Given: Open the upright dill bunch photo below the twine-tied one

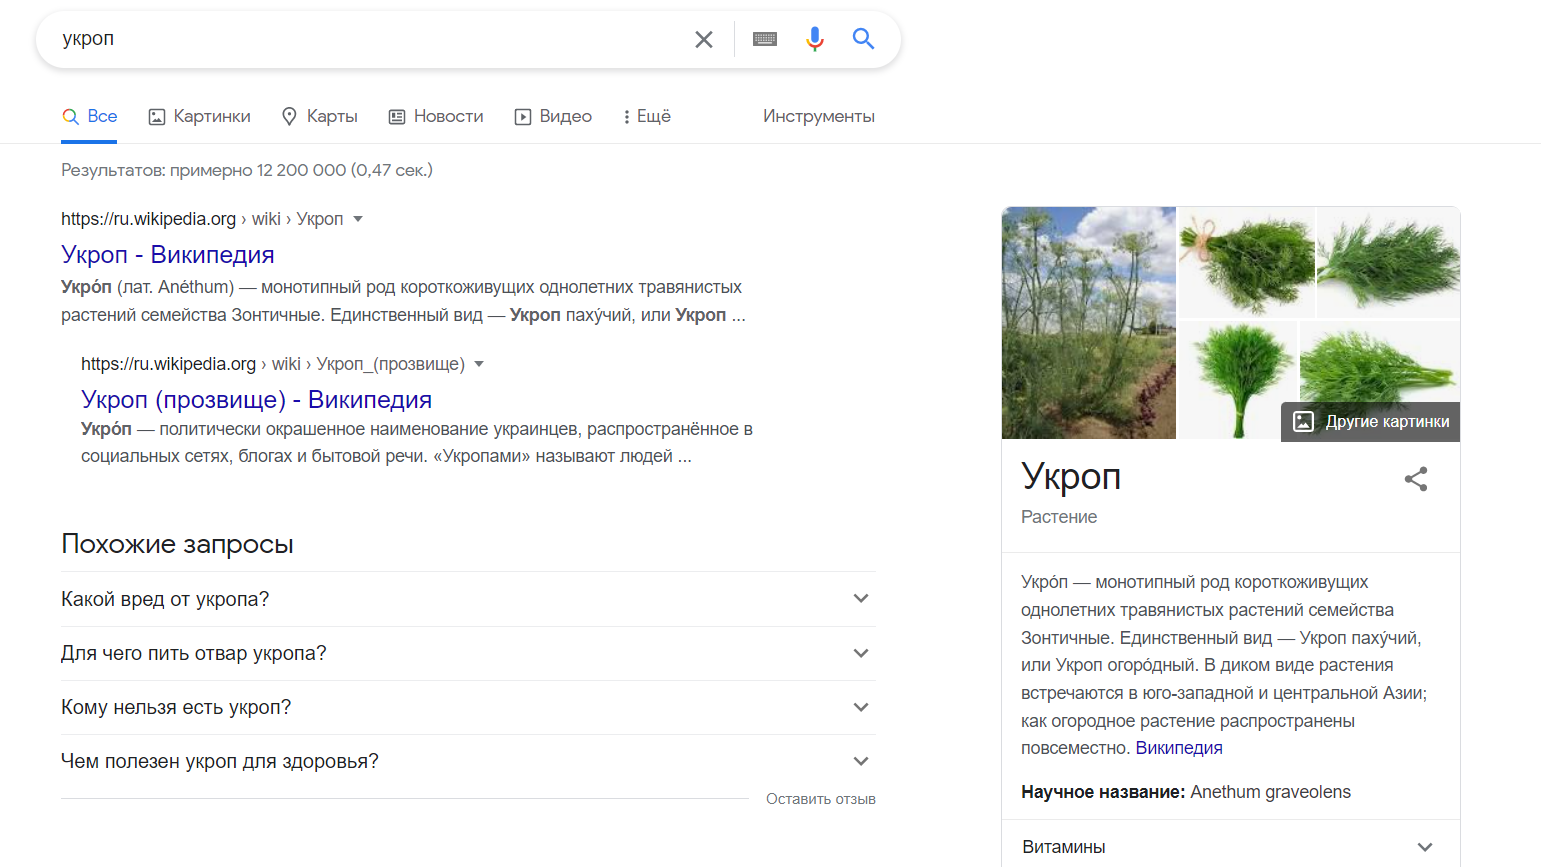Looking at the screenshot, I should [1238, 380].
